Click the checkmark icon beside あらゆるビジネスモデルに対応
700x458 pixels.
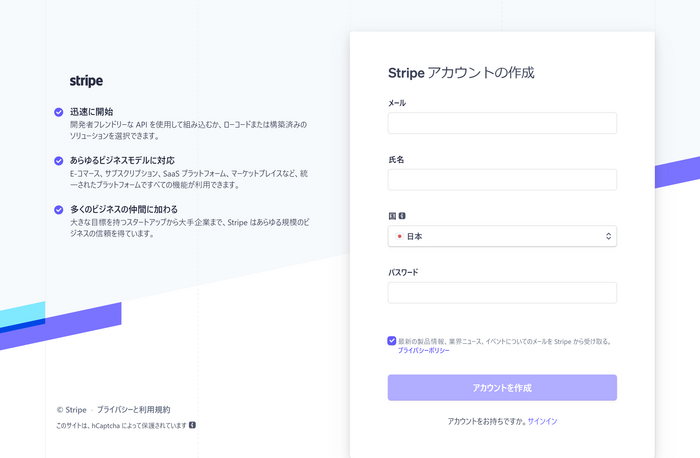(59, 160)
